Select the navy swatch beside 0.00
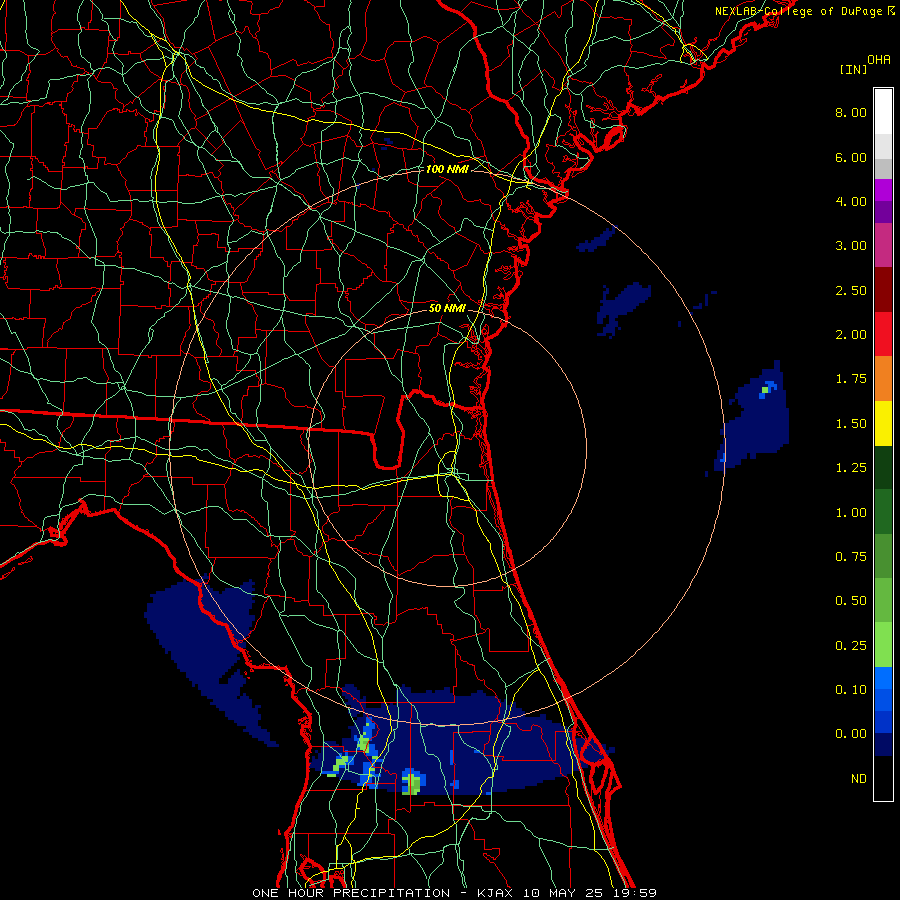This screenshot has width=900, height=900. (x=883, y=745)
